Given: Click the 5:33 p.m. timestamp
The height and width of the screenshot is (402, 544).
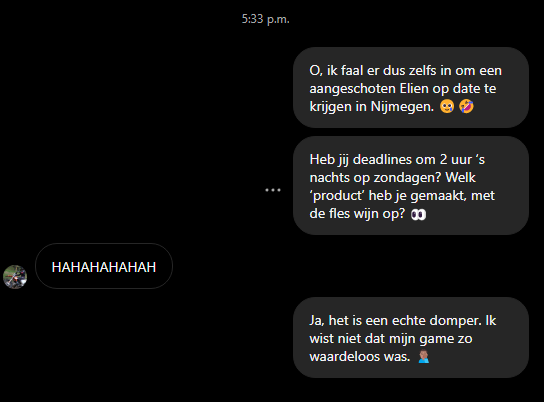Looking at the screenshot, I should point(265,19).
